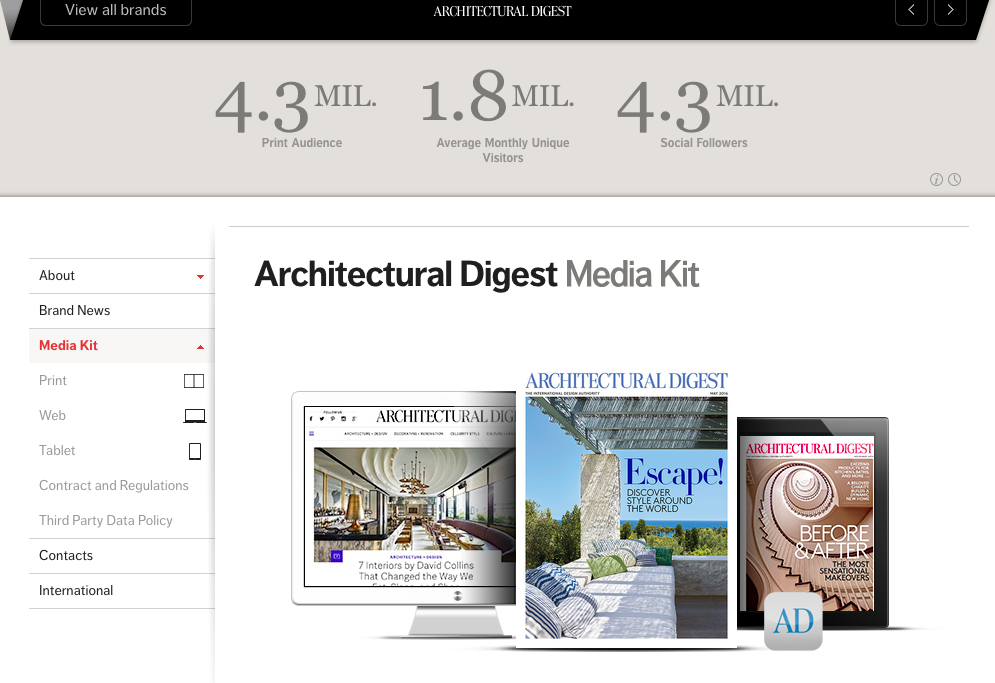Click the View all brands button

click(x=115, y=11)
